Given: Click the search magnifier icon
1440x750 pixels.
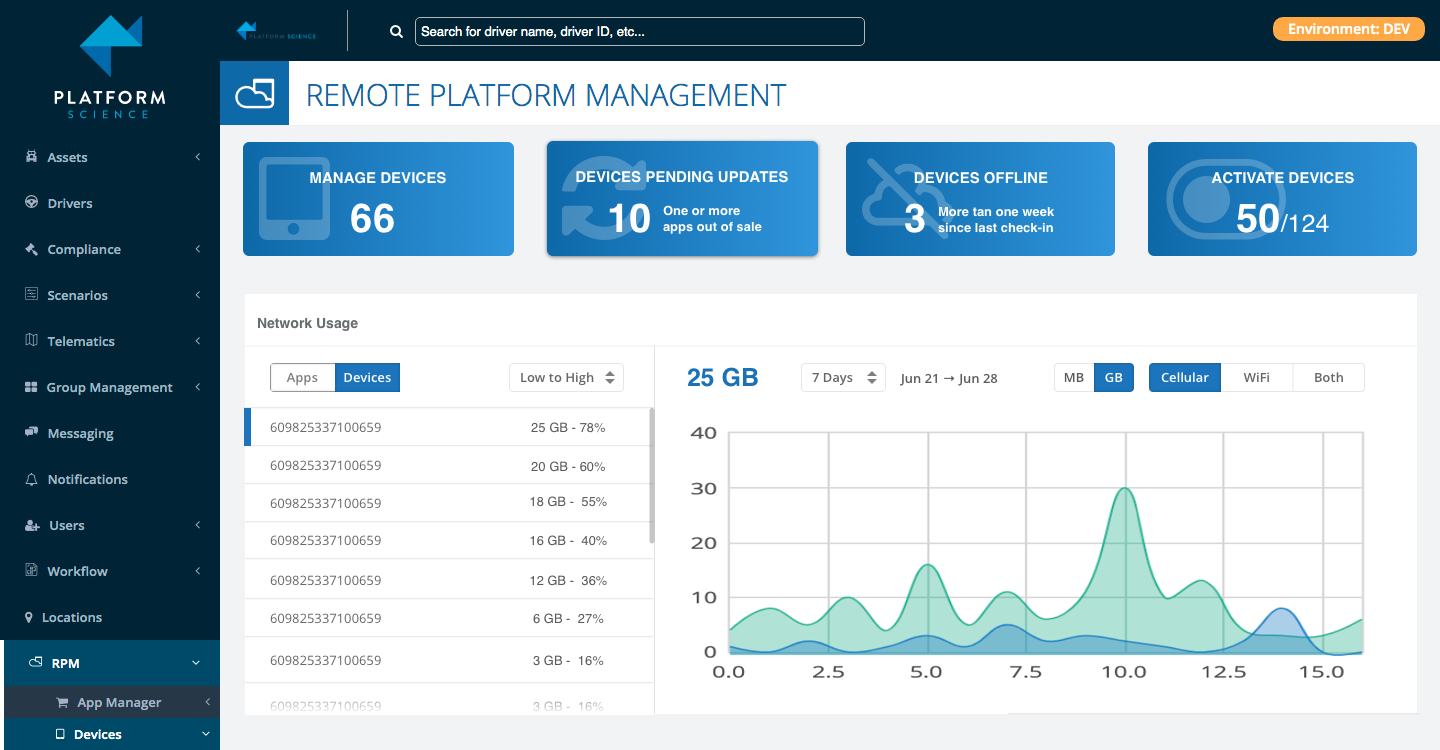Looking at the screenshot, I should click(396, 31).
